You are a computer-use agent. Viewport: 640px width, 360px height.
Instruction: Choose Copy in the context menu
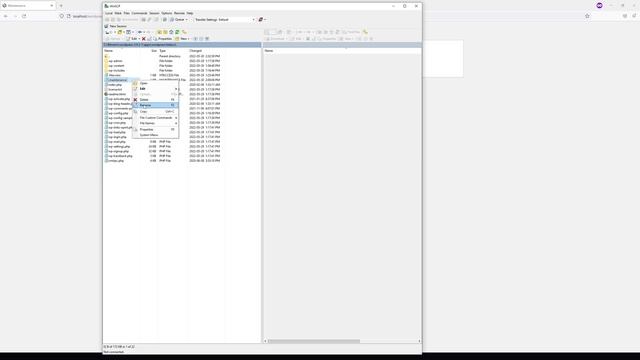point(155,111)
